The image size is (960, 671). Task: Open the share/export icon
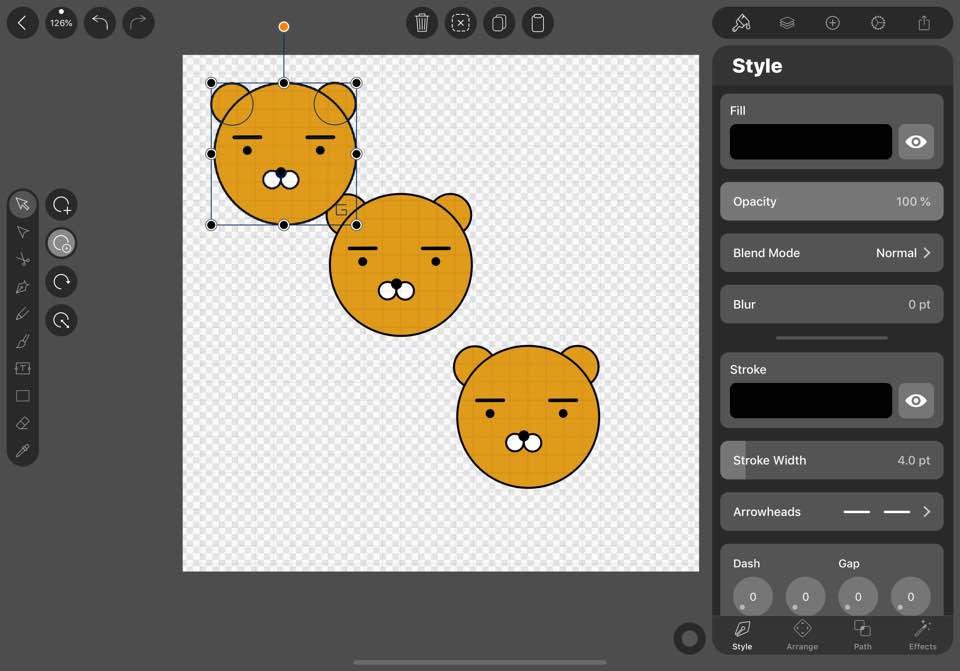click(924, 23)
